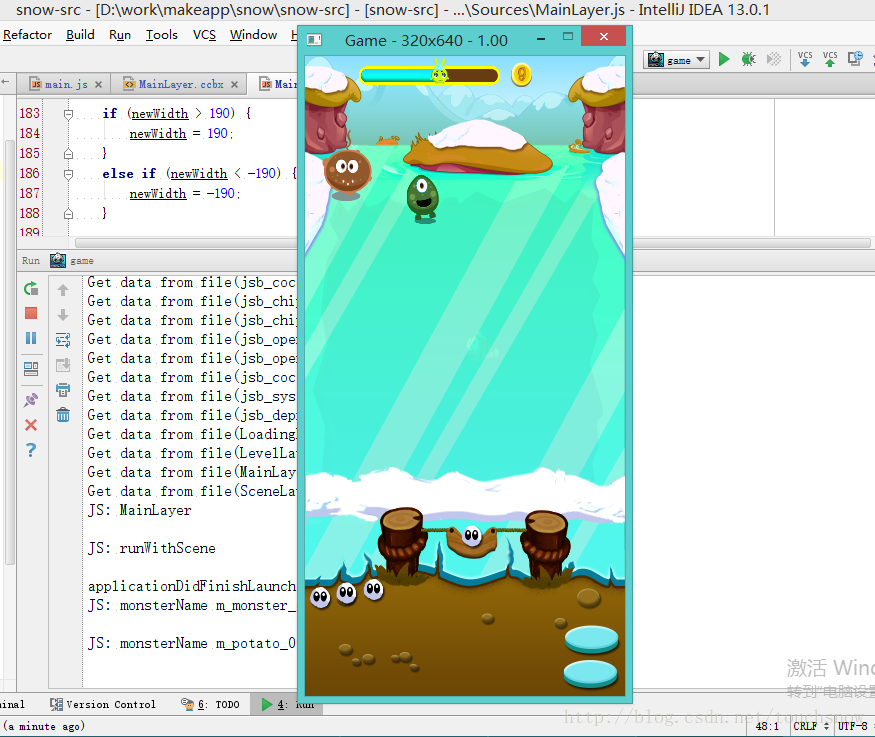The height and width of the screenshot is (737, 875).
Task: Click the Run with Coverage icon
Action: [x=773, y=59]
